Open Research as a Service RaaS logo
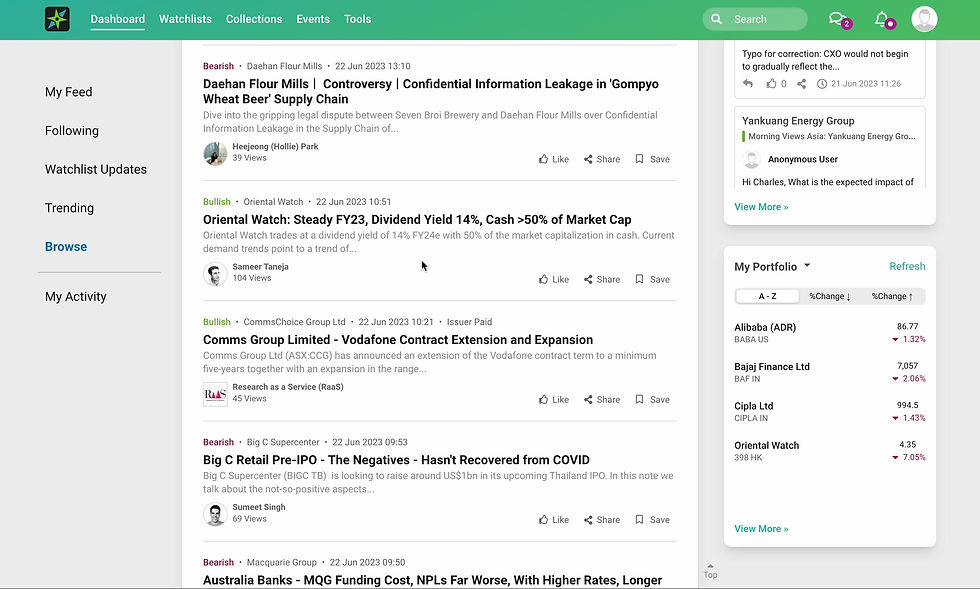The width and height of the screenshot is (980, 589). pos(215,394)
